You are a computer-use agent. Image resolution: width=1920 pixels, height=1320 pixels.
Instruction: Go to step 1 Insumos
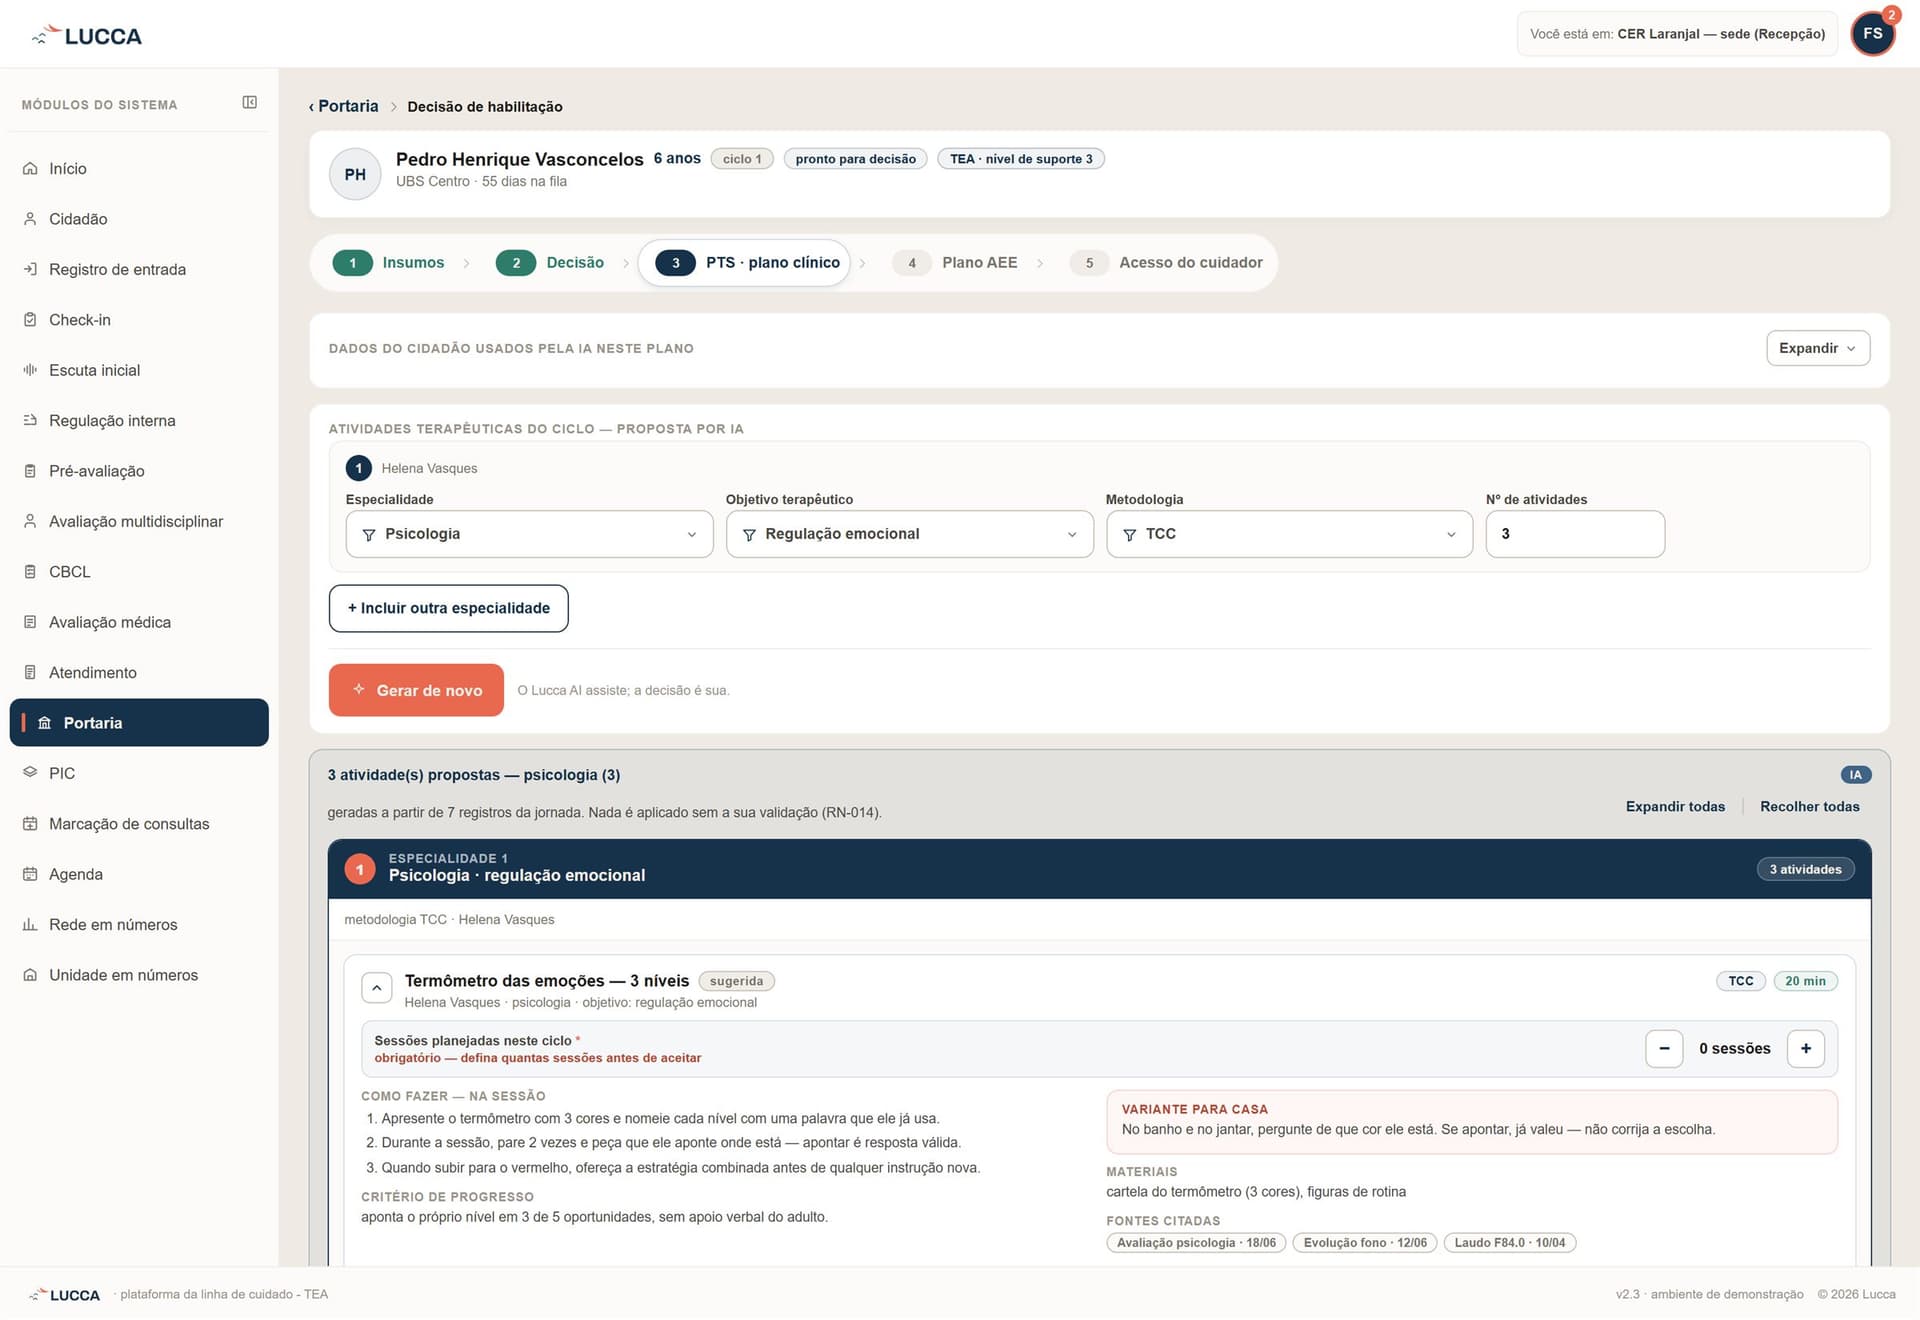click(x=389, y=263)
